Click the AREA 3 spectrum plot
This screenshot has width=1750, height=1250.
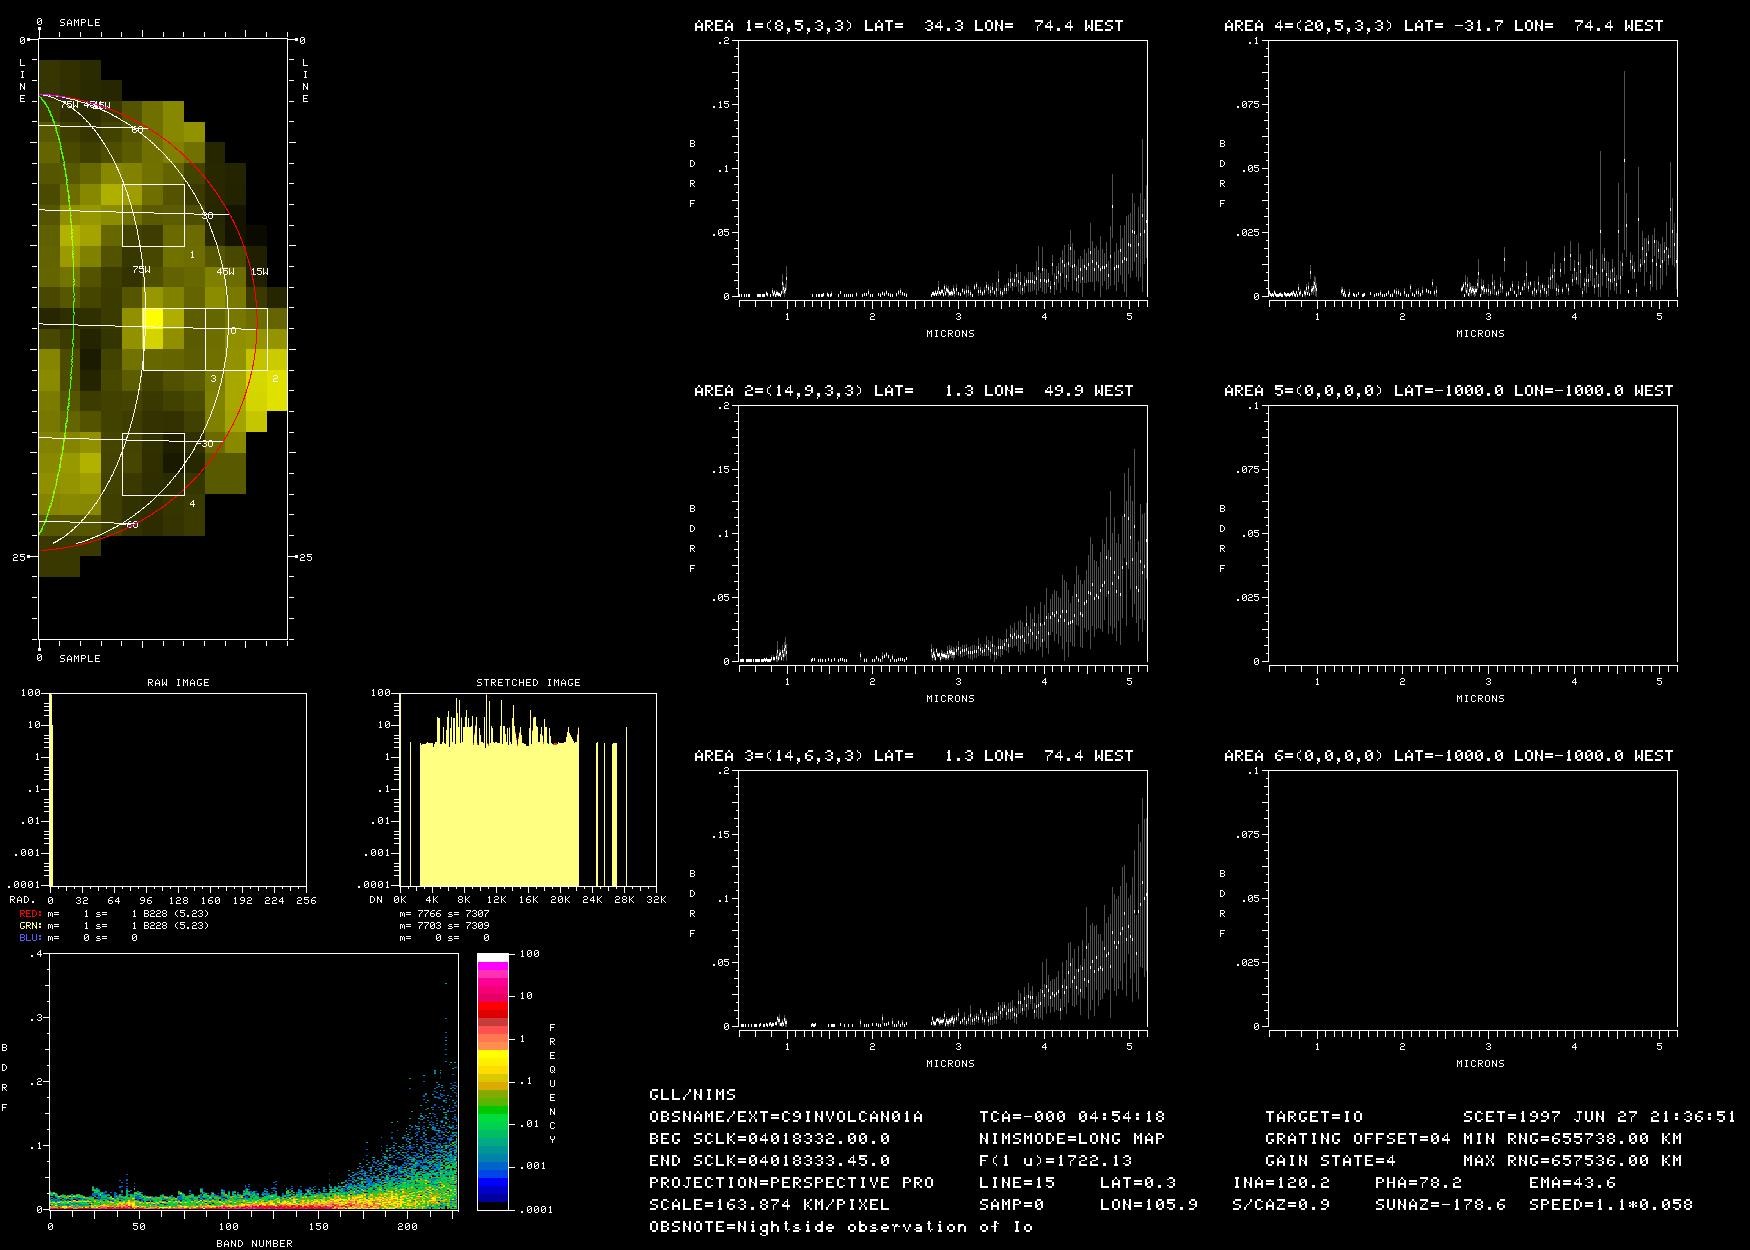coord(942,898)
